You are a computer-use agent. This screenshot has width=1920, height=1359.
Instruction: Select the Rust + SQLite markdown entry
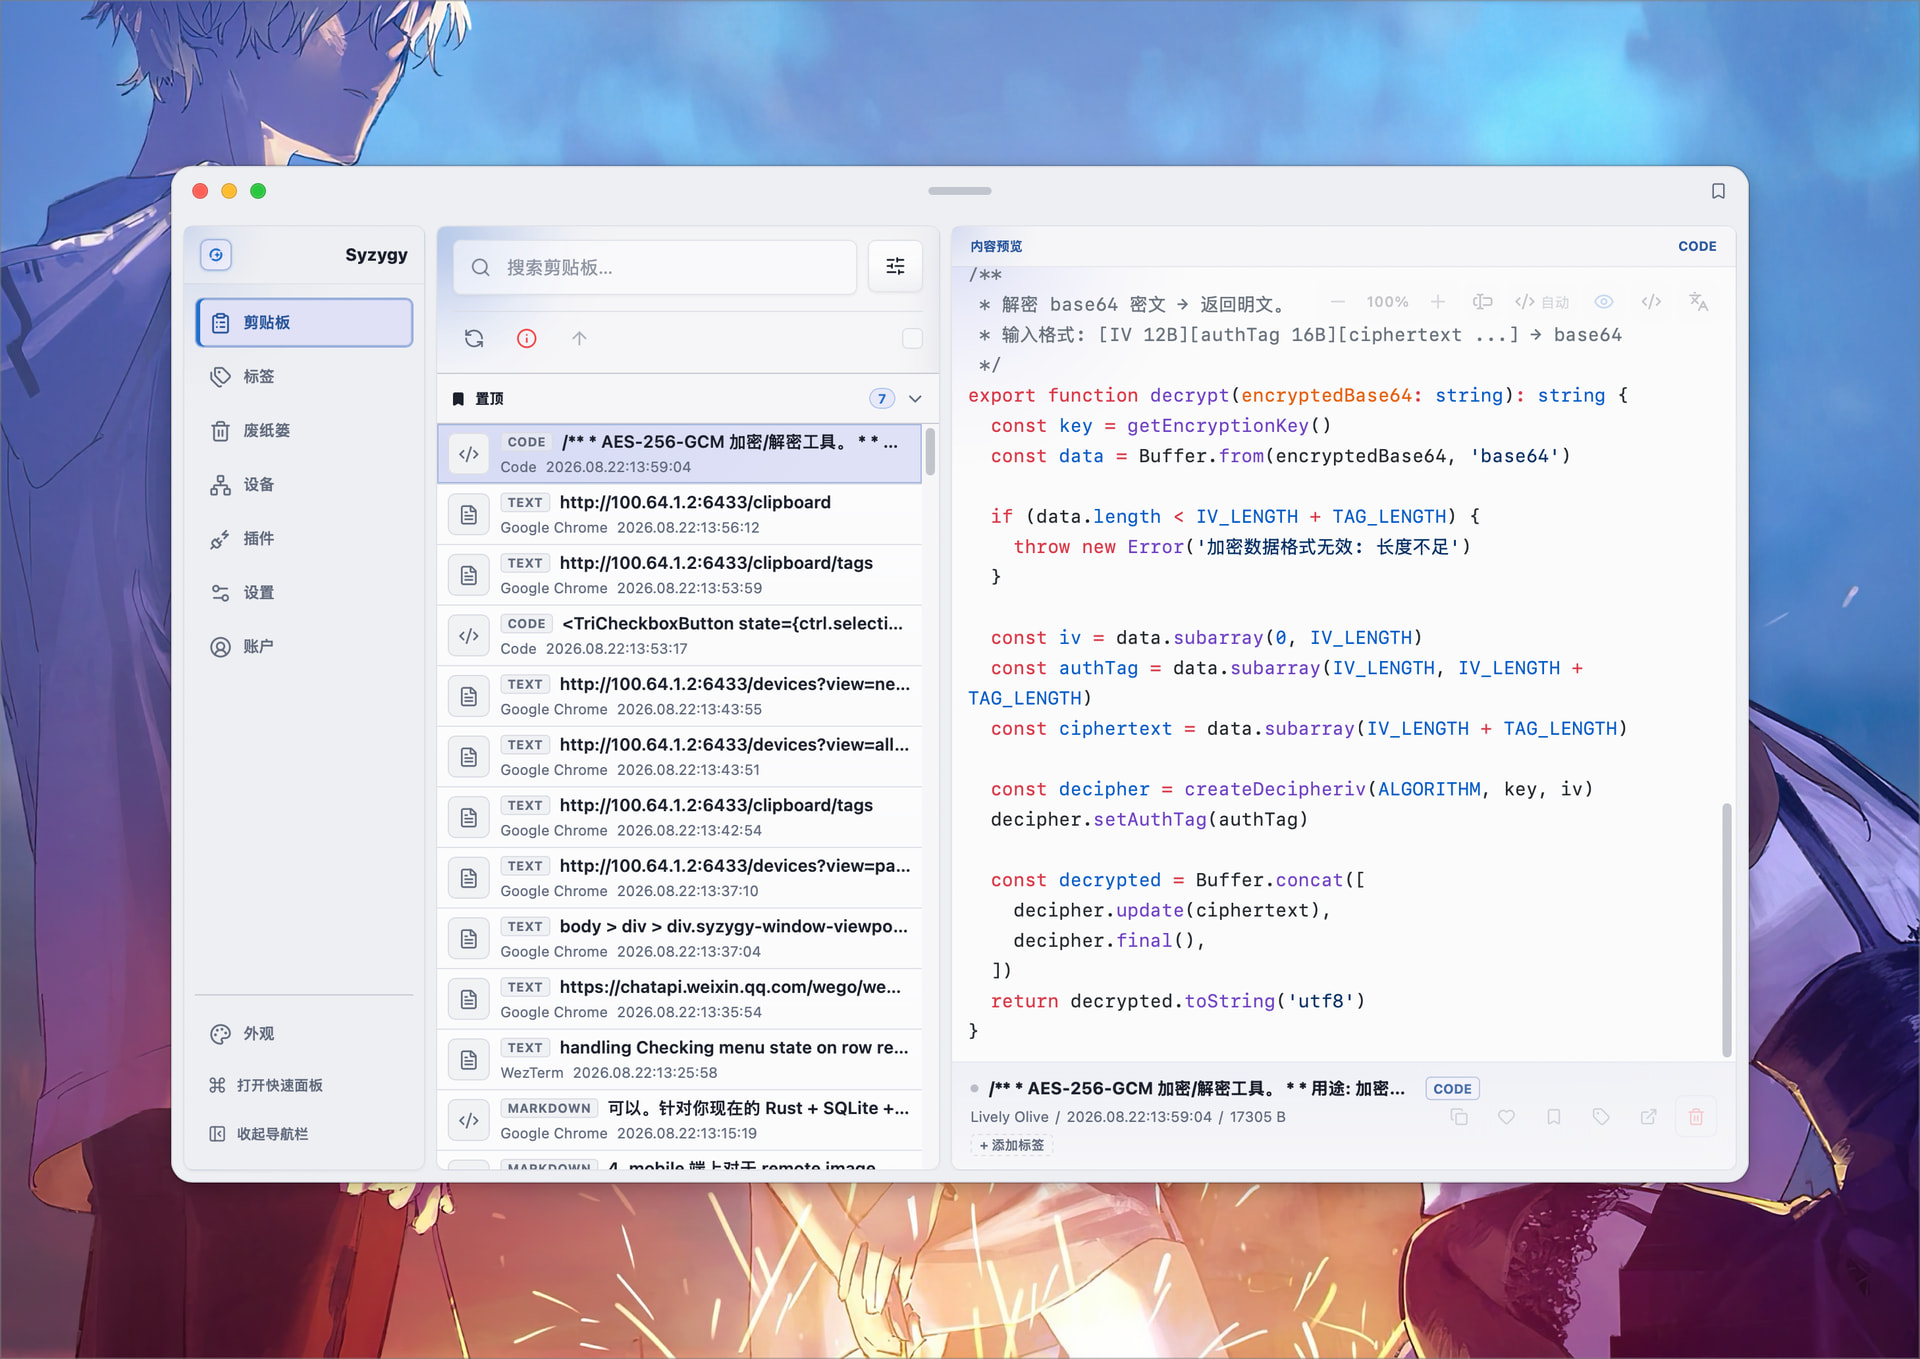point(679,1120)
